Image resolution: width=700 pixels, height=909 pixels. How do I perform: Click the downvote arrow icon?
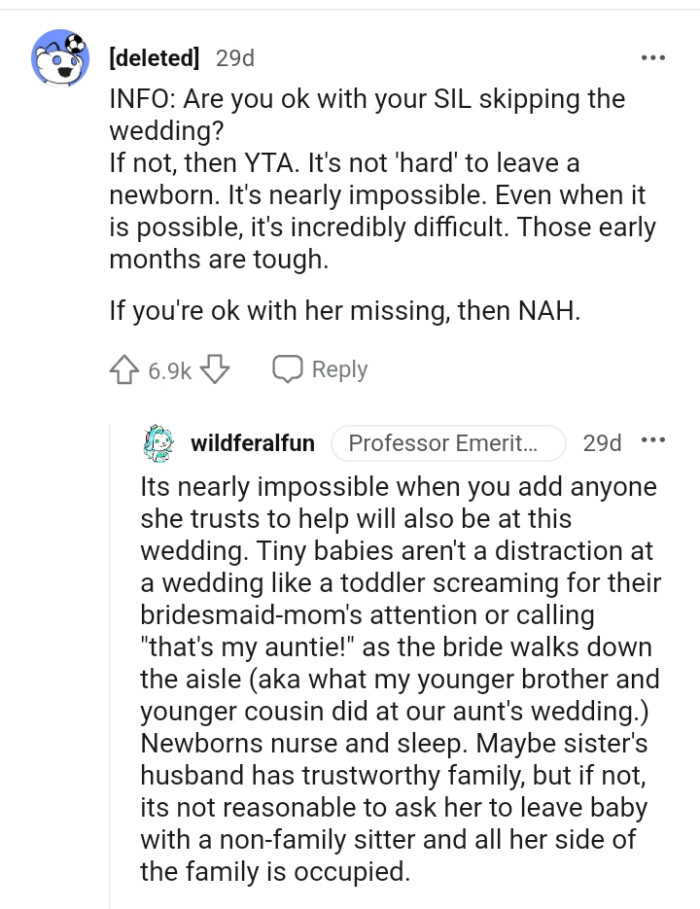(216, 369)
